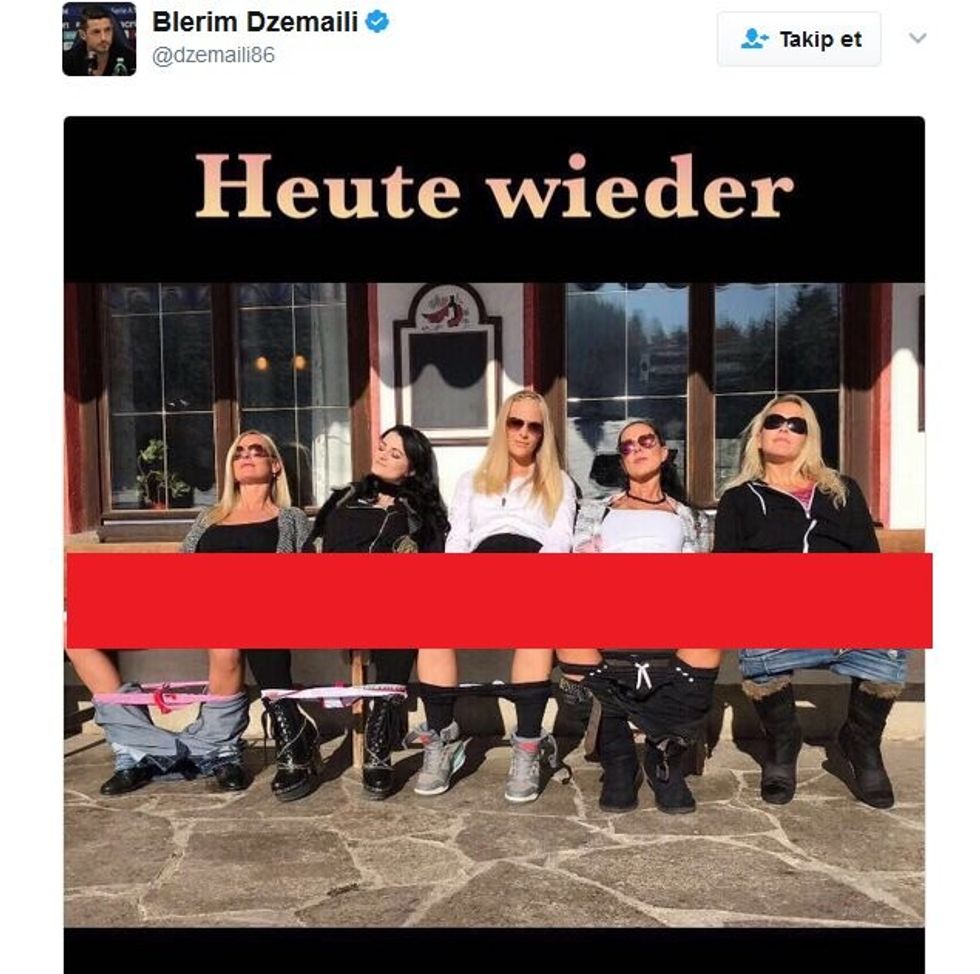
Task: Click the glowing lamps in the window
Action: (280, 363)
